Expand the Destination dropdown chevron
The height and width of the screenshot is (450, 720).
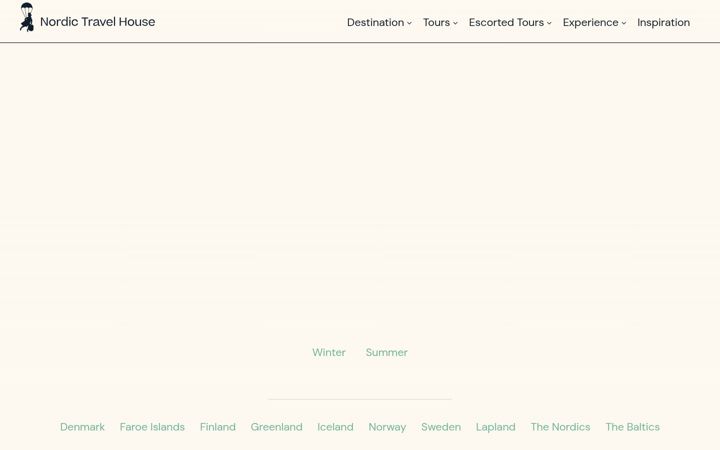[x=409, y=23]
